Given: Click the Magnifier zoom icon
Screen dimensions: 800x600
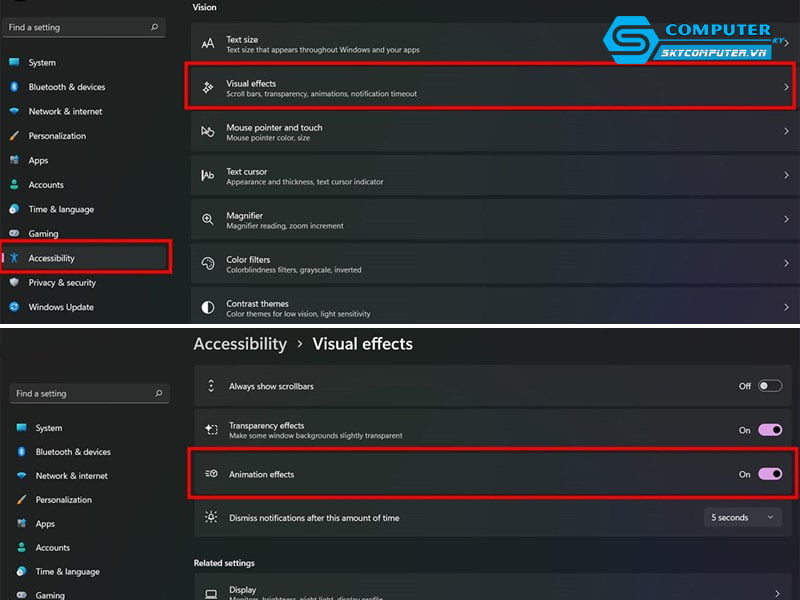Looking at the screenshot, I should coord(208,219).
